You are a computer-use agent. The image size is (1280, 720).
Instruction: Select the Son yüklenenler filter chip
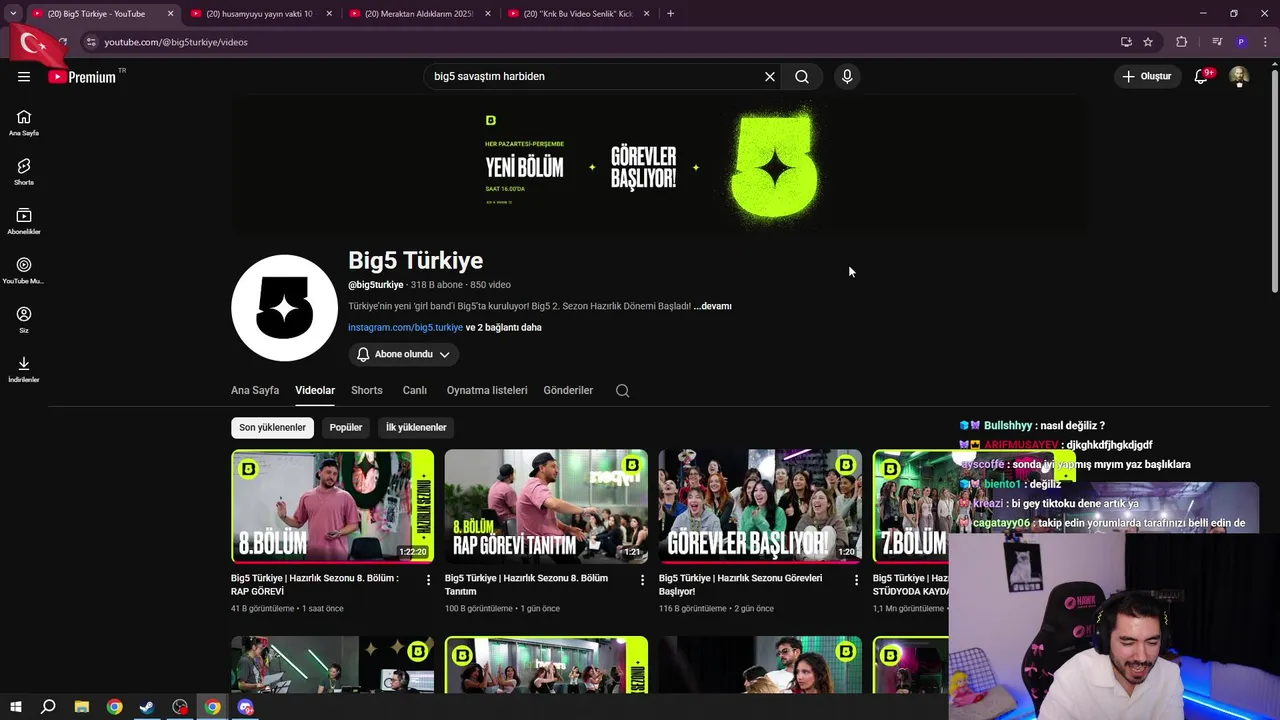pos(272,427)
